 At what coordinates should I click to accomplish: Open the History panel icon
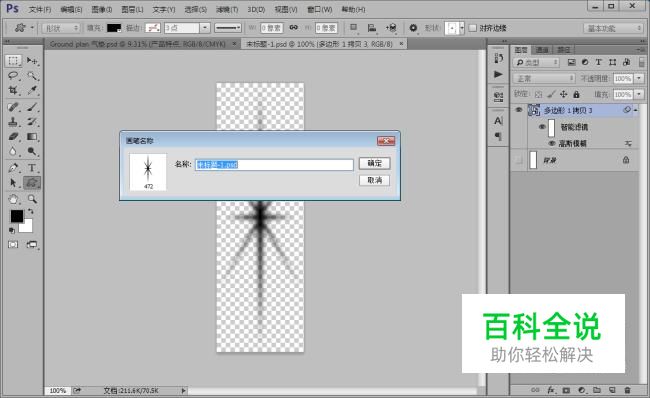point(498,58)
